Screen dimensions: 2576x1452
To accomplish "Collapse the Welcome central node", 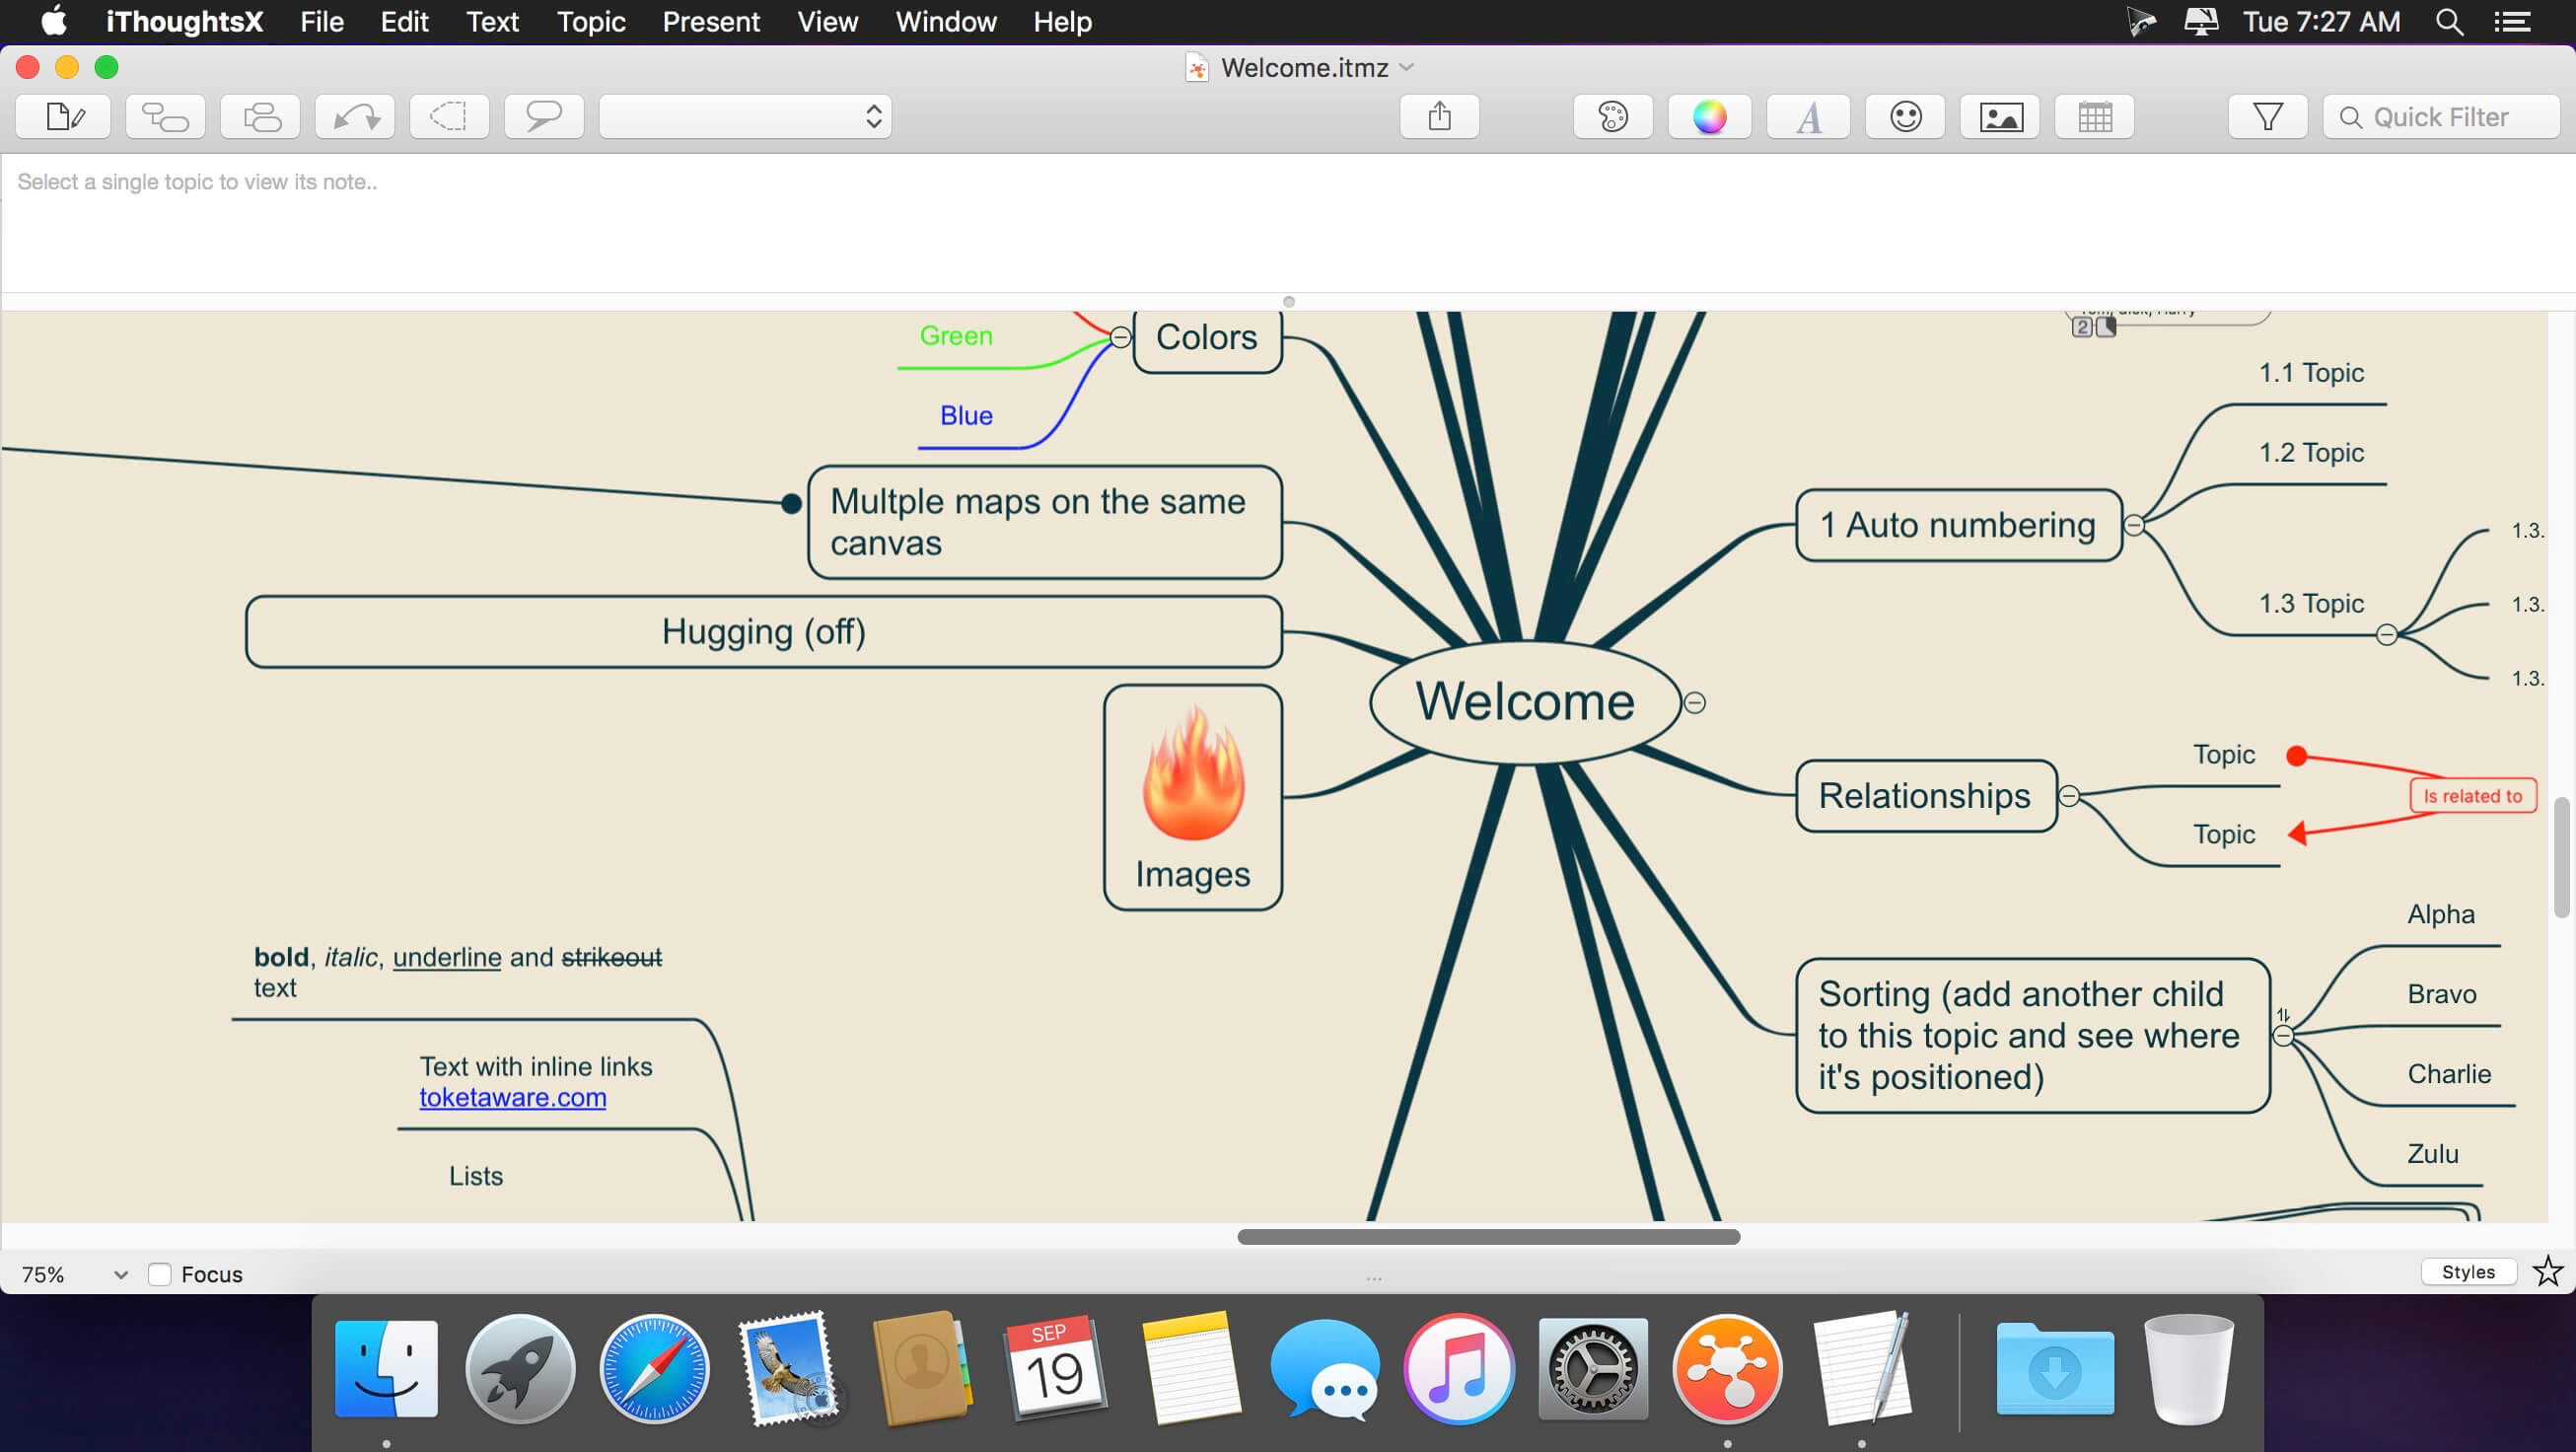I will tap(1694, 703).
